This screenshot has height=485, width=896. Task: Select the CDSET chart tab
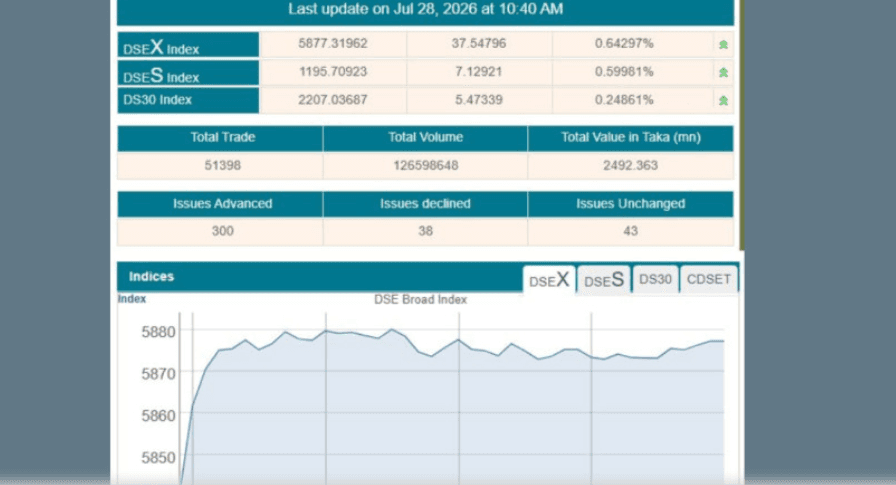coord(709,280)
